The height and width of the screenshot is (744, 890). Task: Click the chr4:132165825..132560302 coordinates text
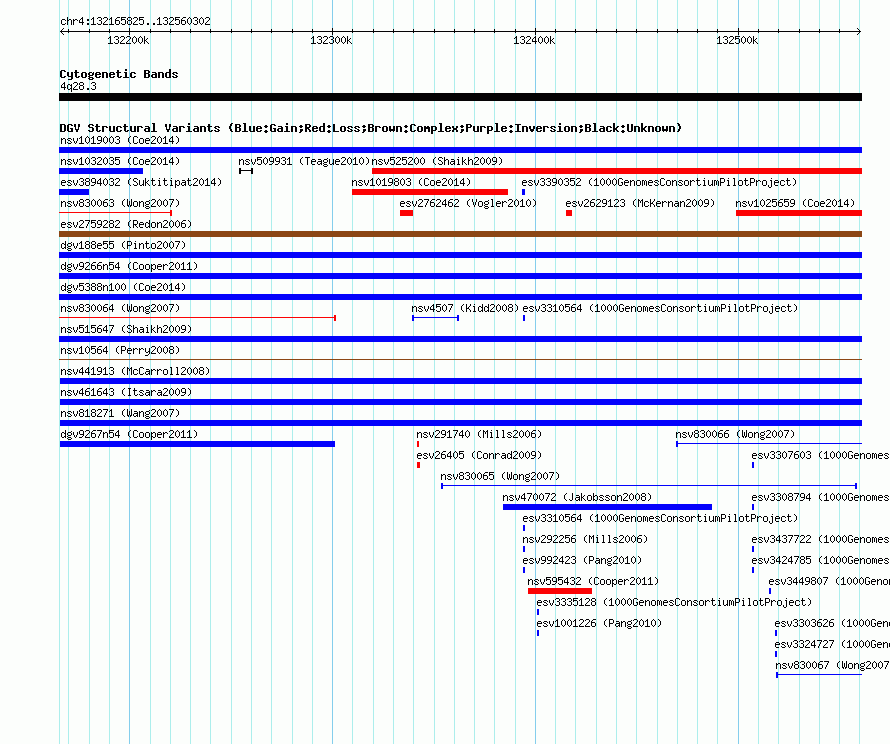(135, 21)
